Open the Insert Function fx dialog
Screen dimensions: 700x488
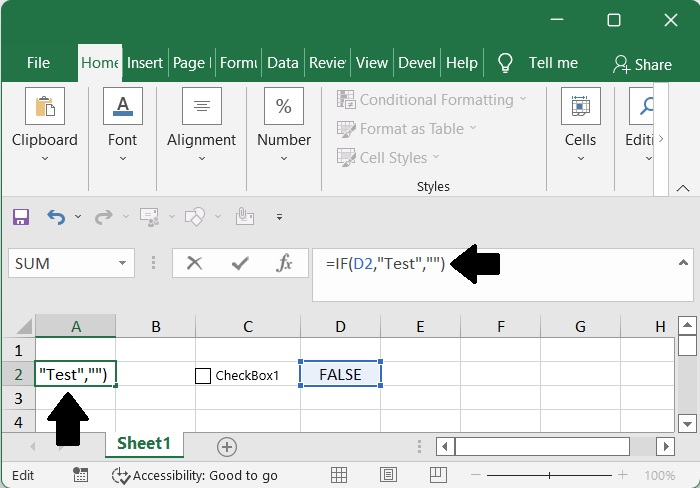click(285, 263)
